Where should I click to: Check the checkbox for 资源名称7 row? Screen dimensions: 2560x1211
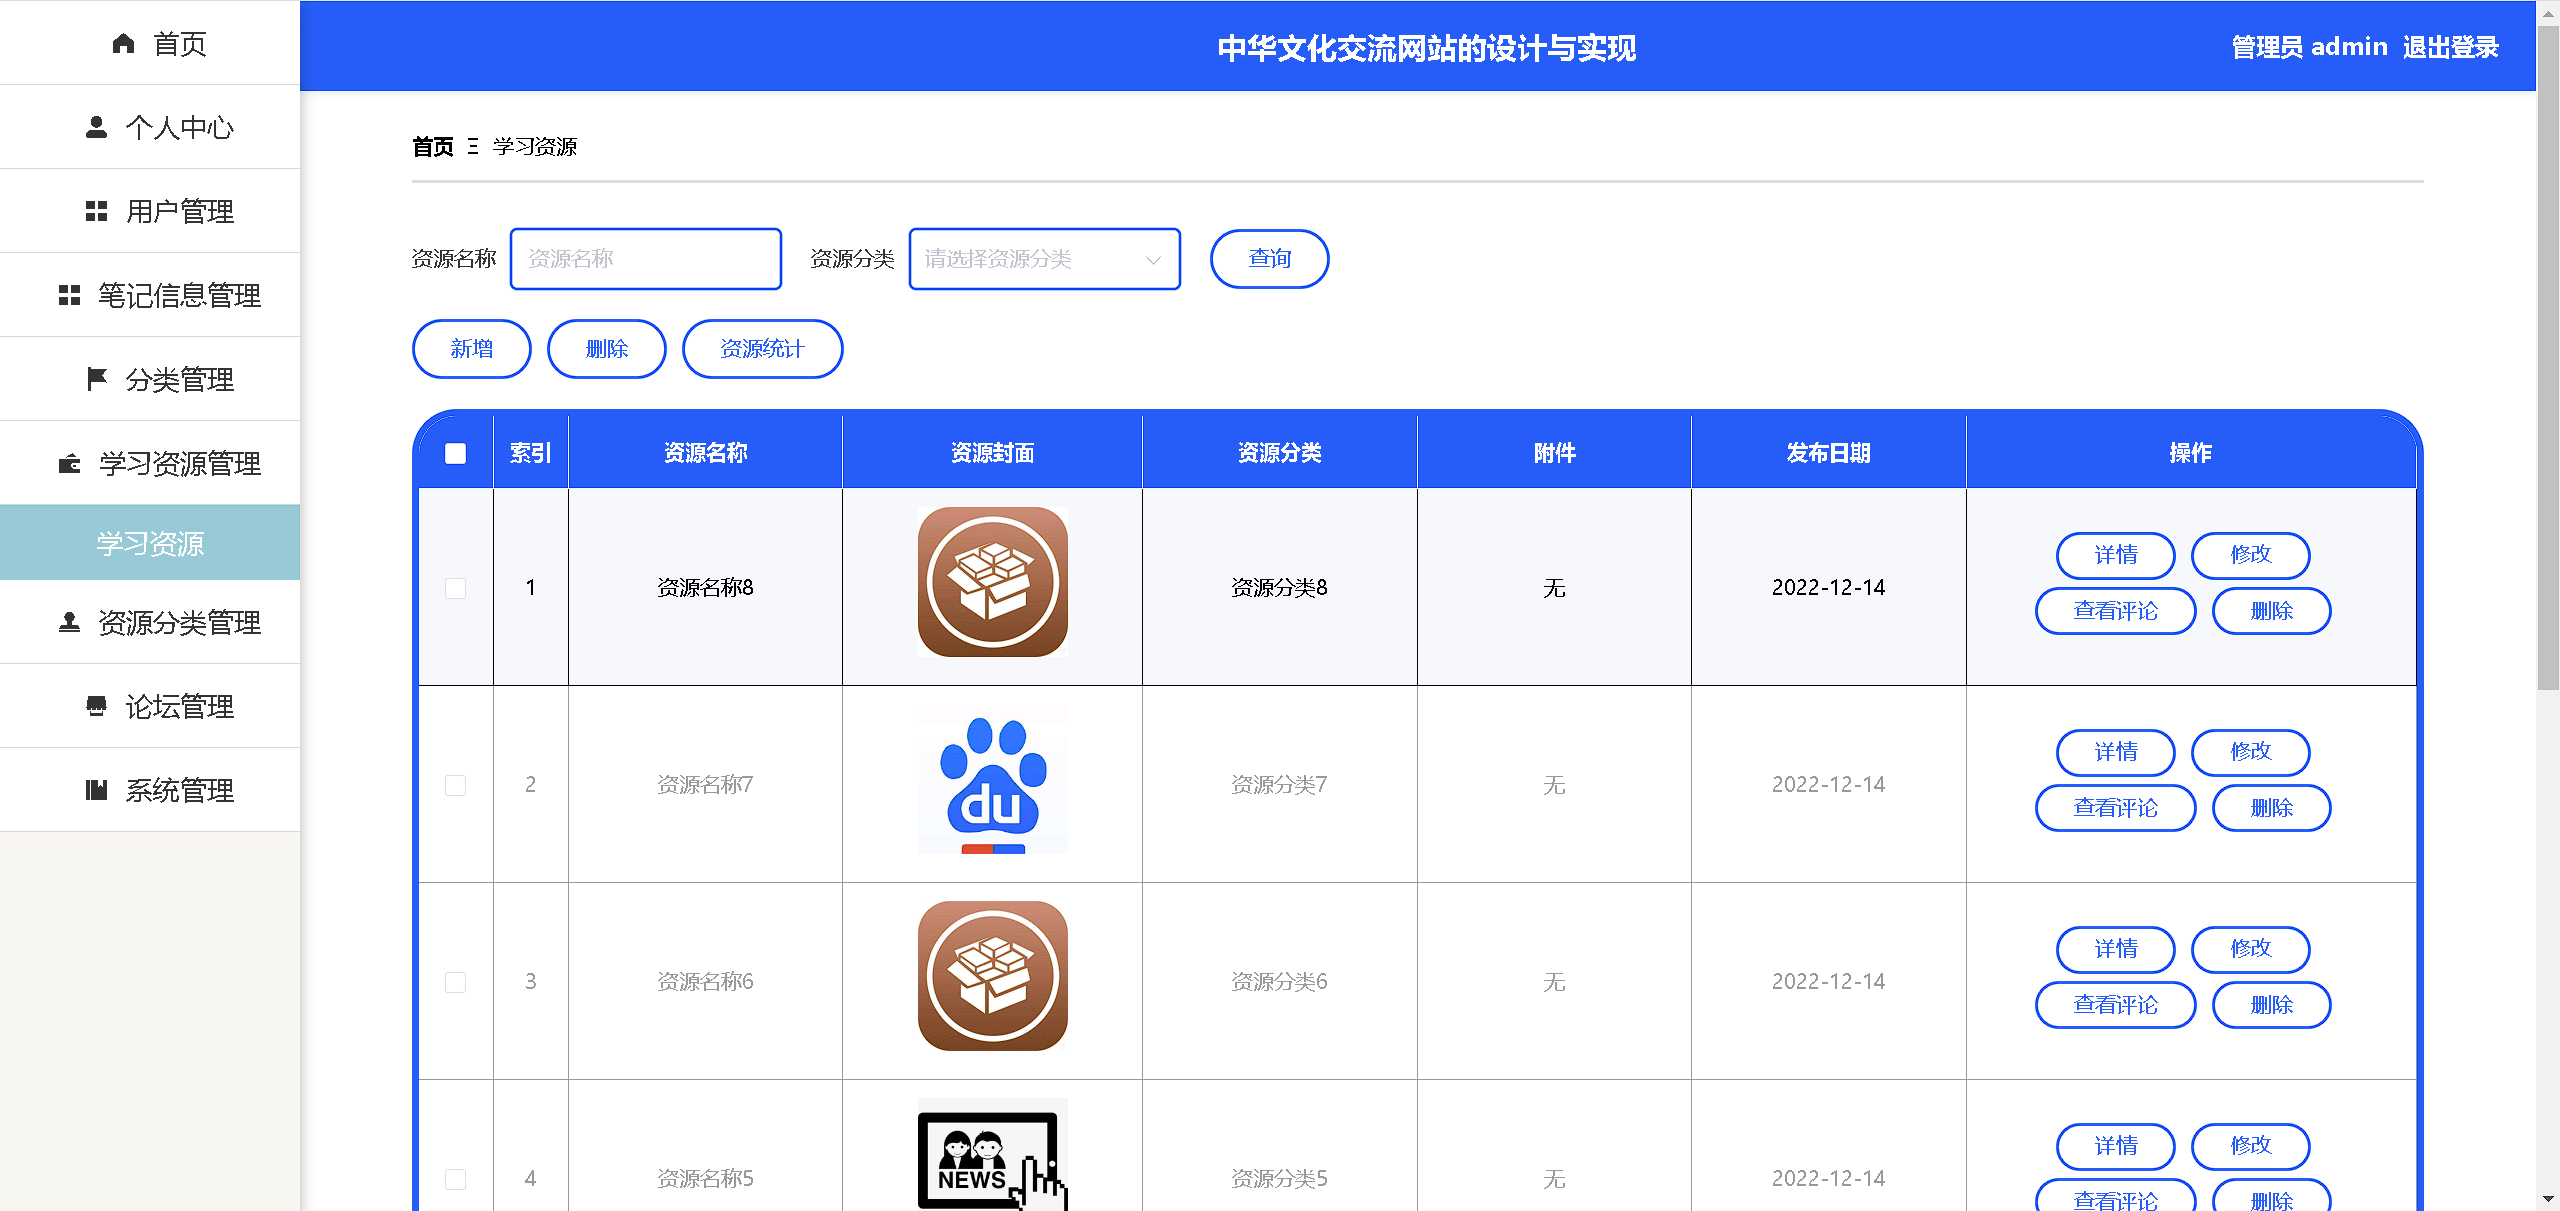coord(455,785)
